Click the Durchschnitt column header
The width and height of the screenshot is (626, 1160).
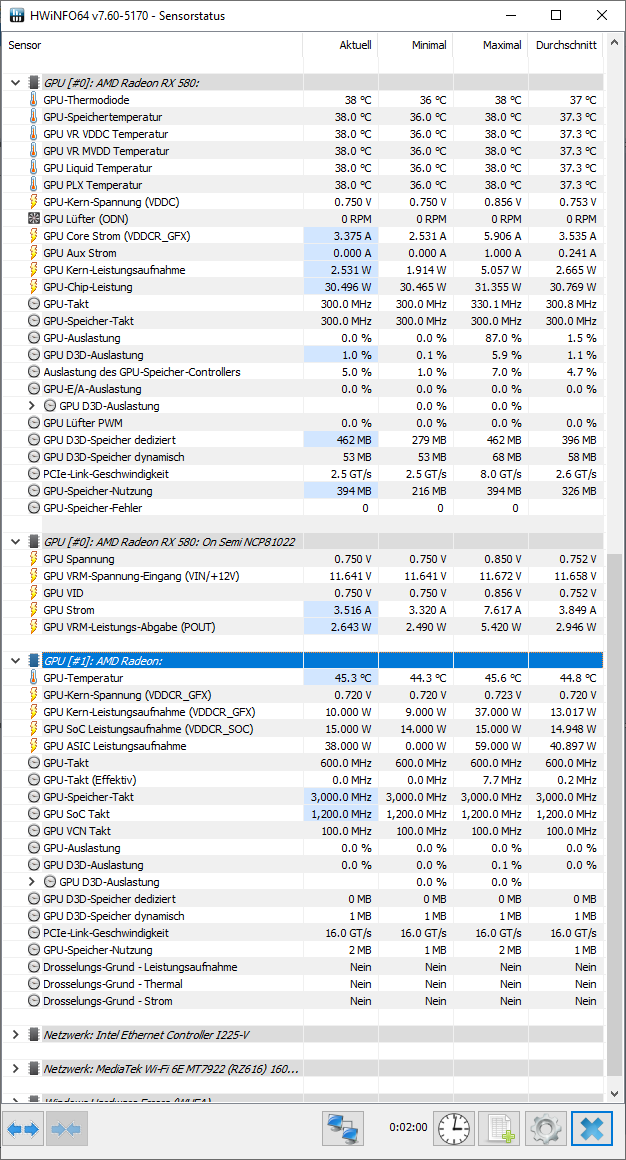(x=565, y=45)
